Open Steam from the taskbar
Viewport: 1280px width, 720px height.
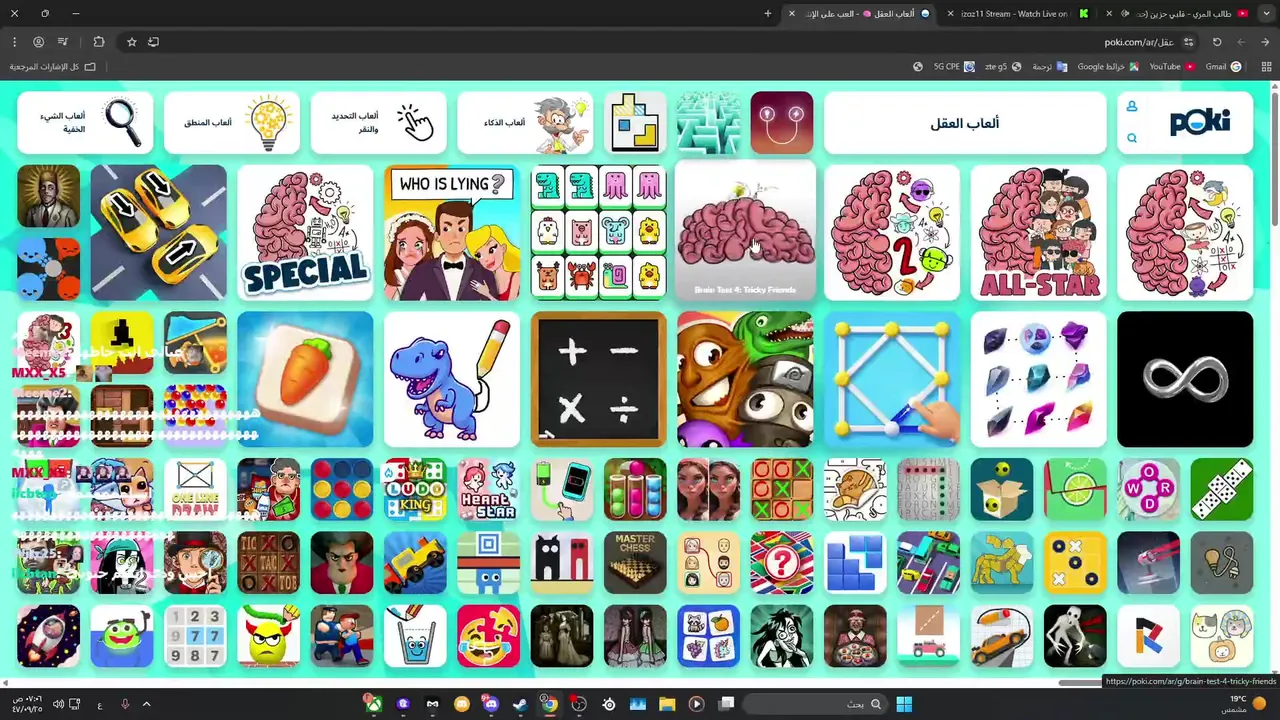point(520,704)
